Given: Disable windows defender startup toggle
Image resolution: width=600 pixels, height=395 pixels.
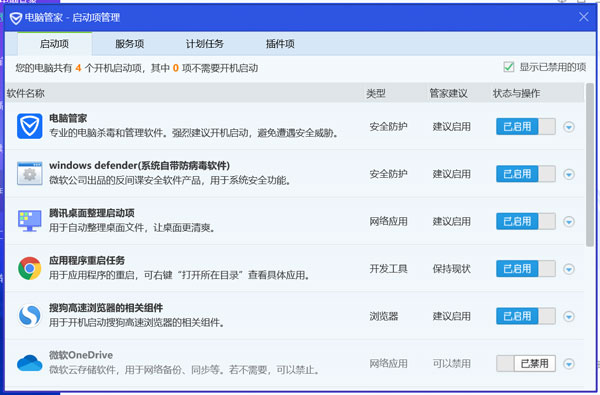Looking at the screenshot, I should pyautogui.click(x=526, y=174).
